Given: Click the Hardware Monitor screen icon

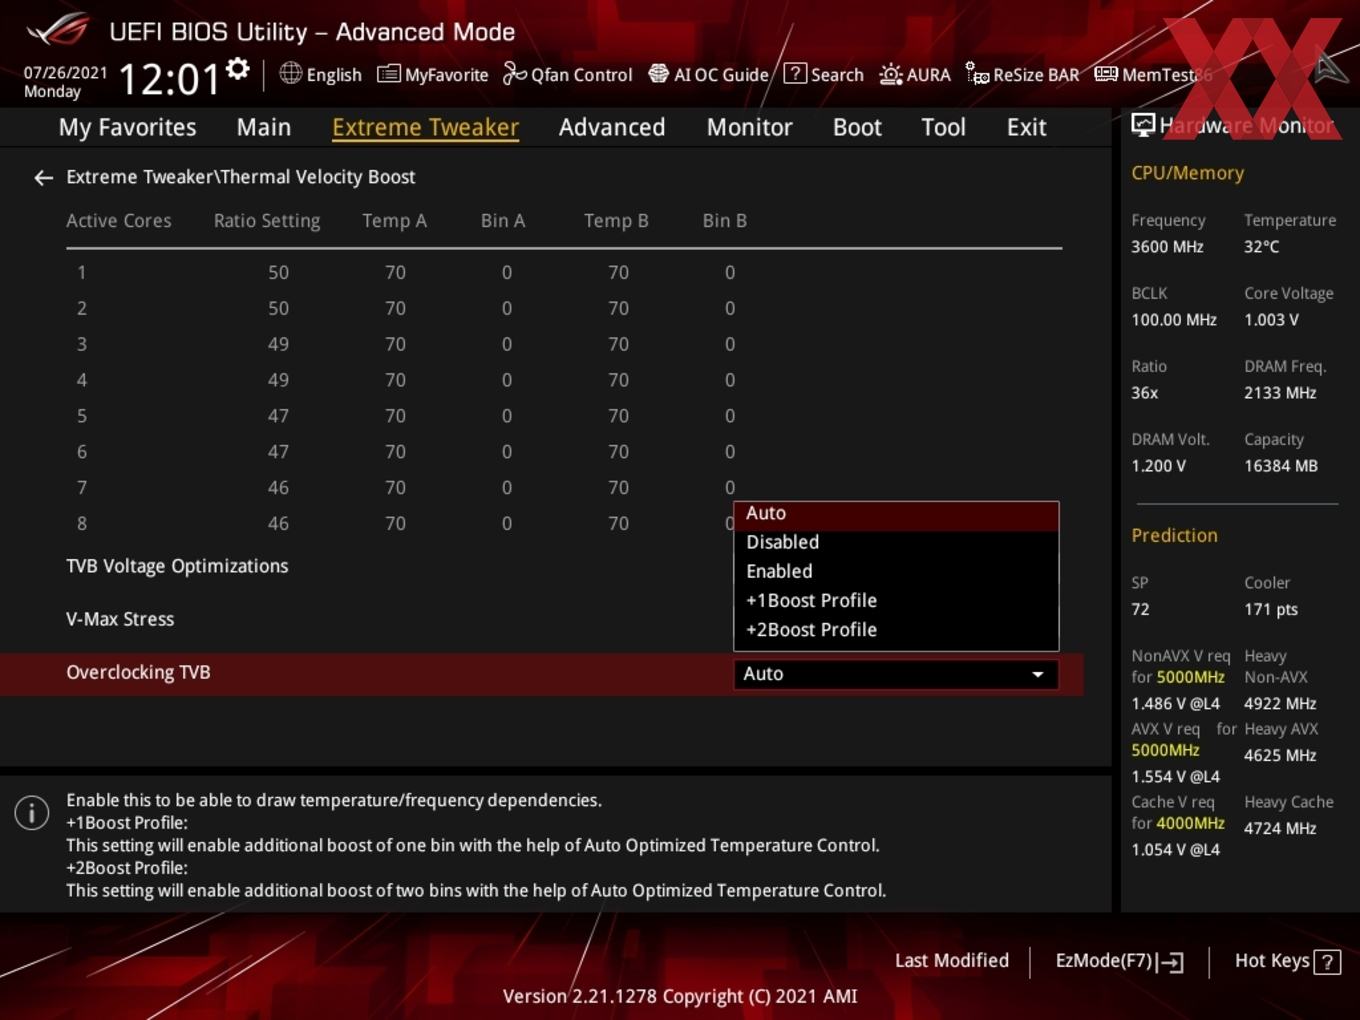Looking at the screenshot, I should 1143,125.
